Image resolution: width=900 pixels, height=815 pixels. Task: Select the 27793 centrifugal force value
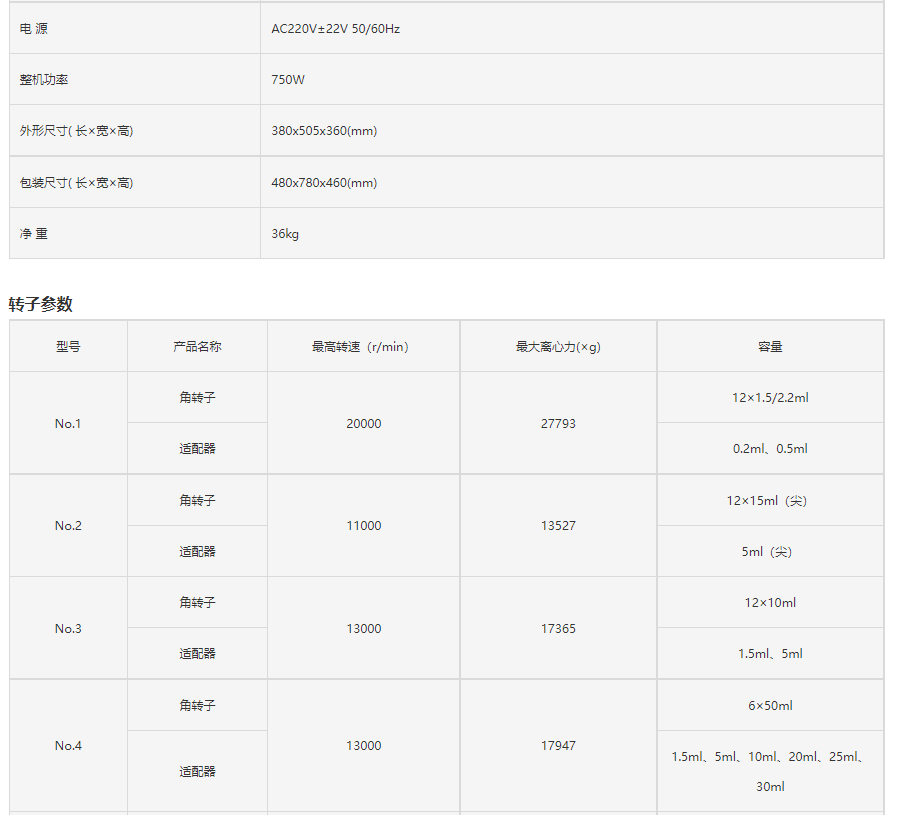[x=558, y=424]
